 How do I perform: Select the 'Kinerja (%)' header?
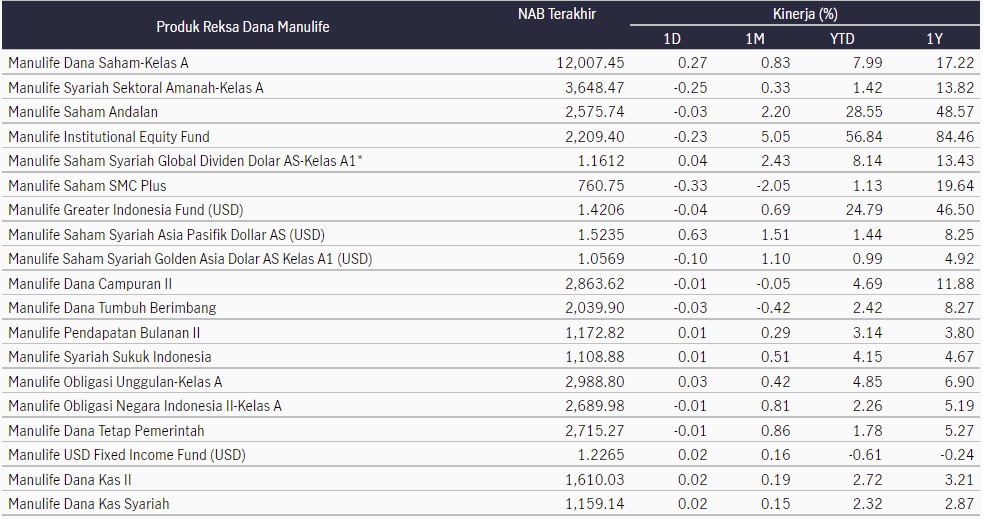pos(805,14)
